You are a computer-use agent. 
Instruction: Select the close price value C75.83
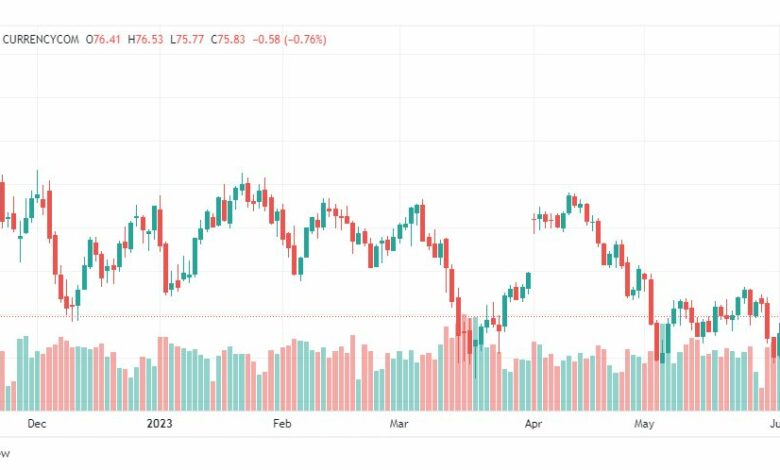228,39
